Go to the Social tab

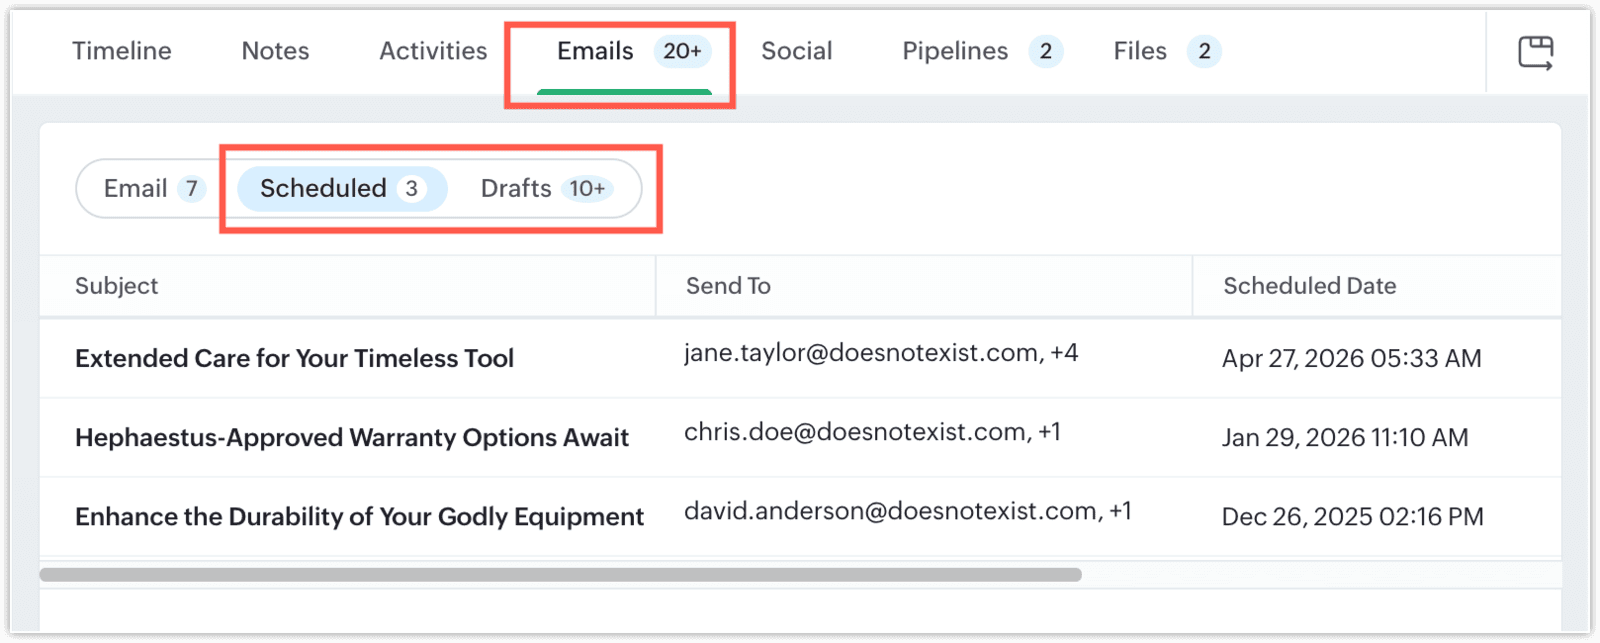[796, 51]
